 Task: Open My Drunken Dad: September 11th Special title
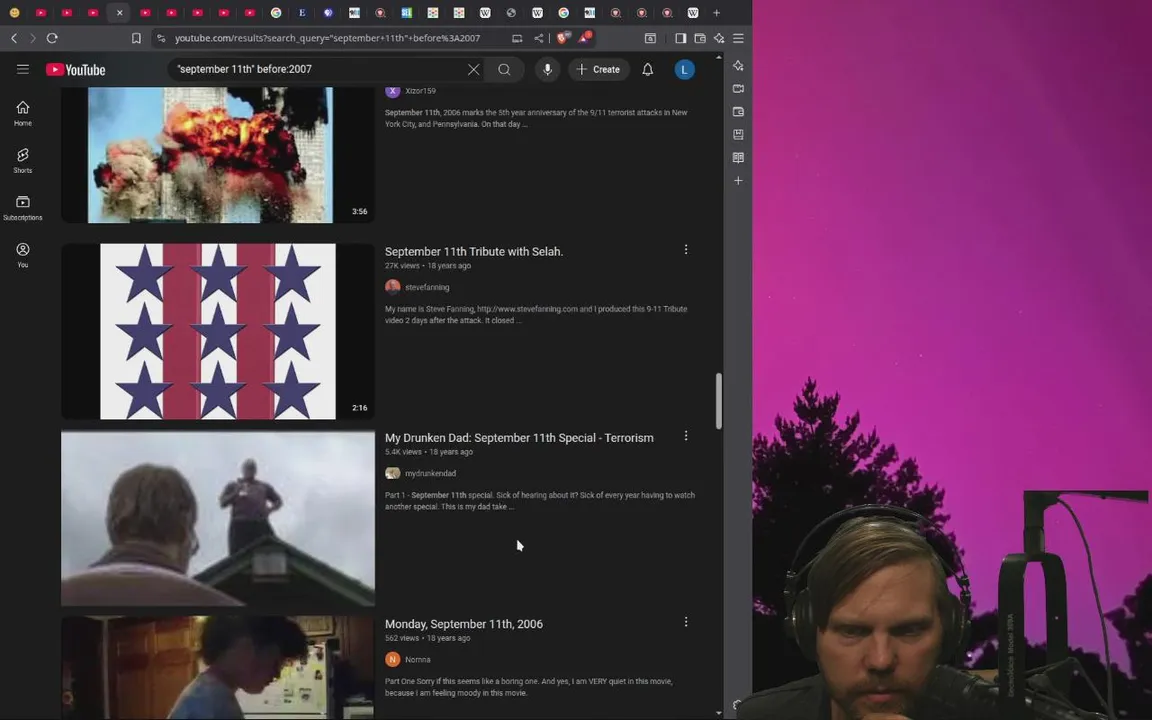coord(519,438)
